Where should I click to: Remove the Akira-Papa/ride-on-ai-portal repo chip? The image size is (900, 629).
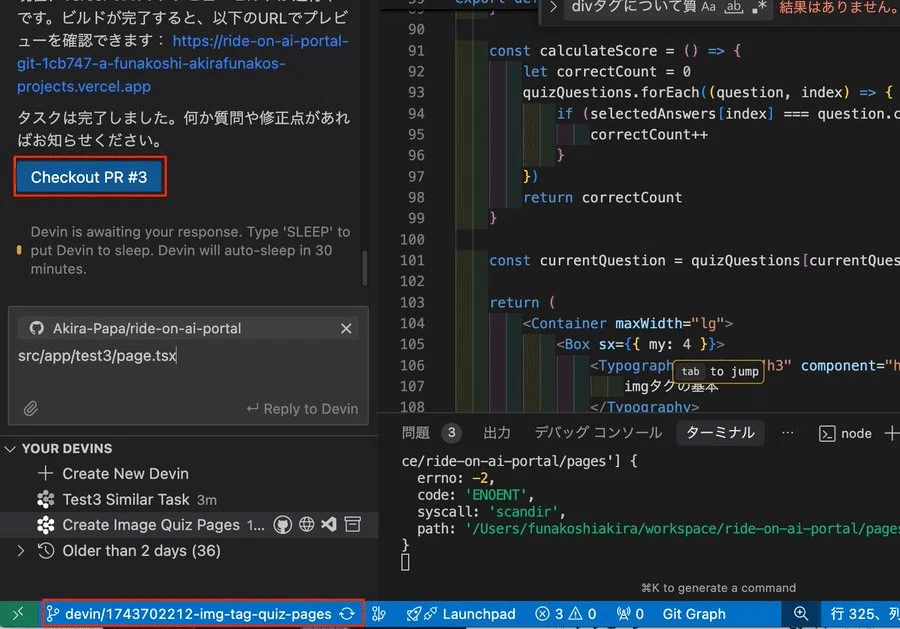point(346,328)
